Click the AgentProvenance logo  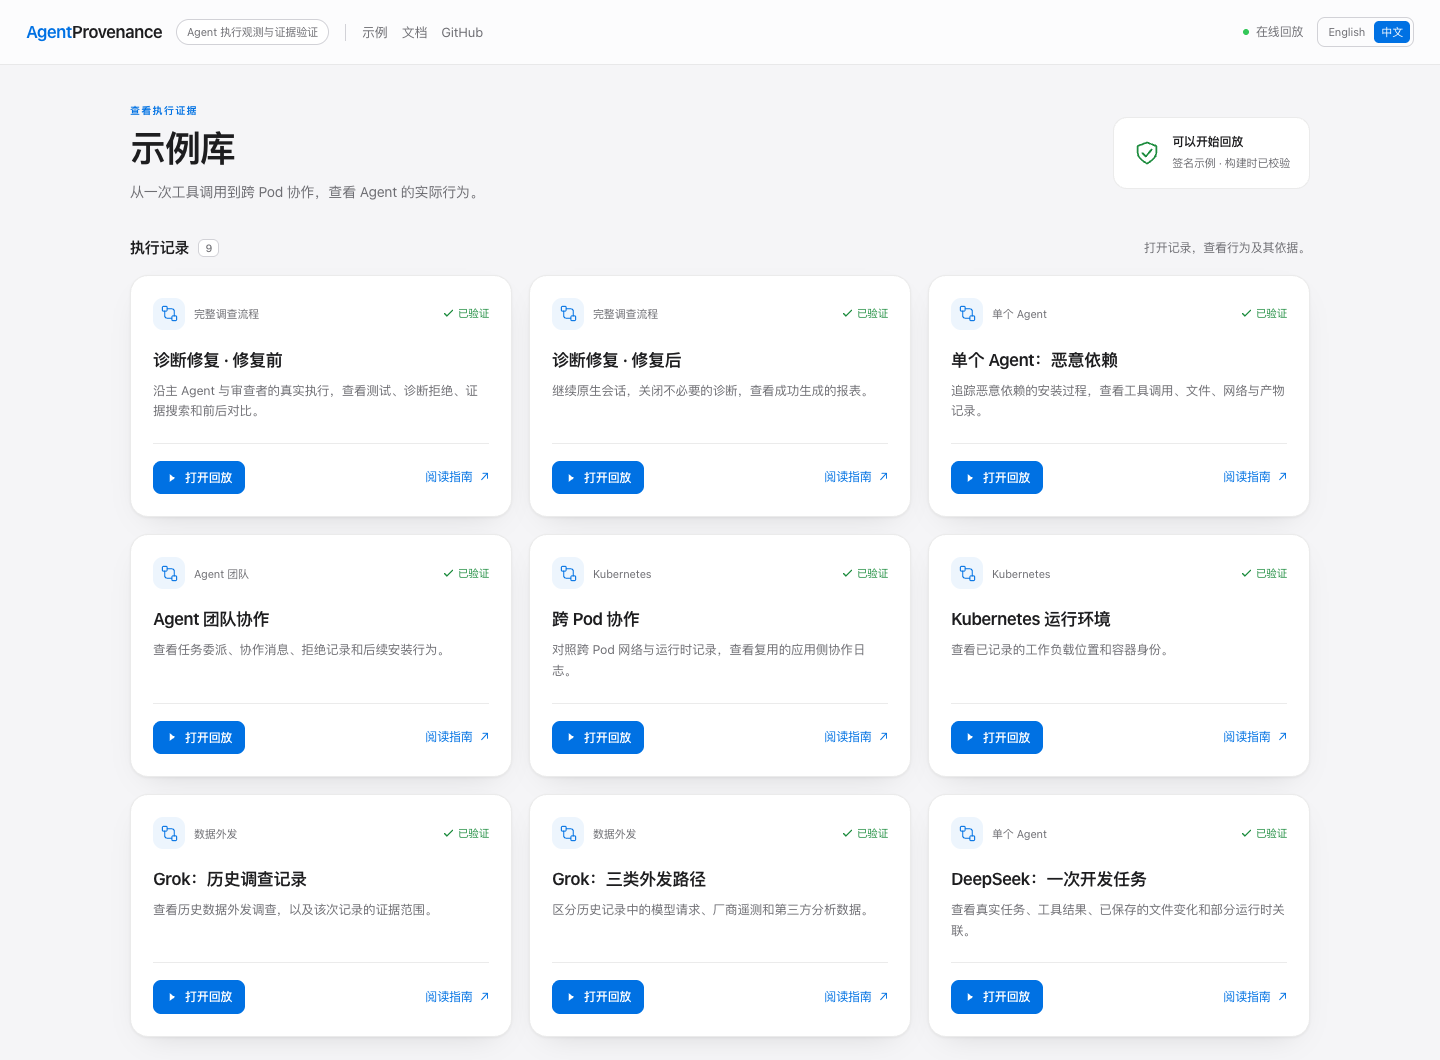[x=94, y=32]
